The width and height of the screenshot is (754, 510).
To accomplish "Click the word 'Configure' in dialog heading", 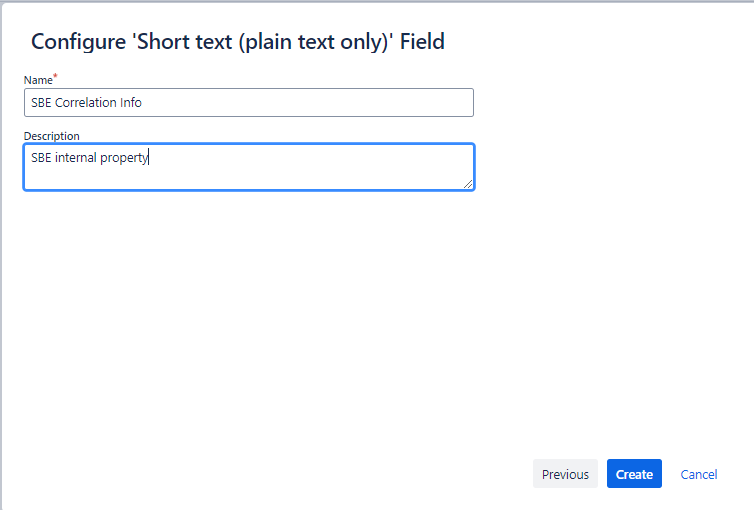I will tap(78, 42).
